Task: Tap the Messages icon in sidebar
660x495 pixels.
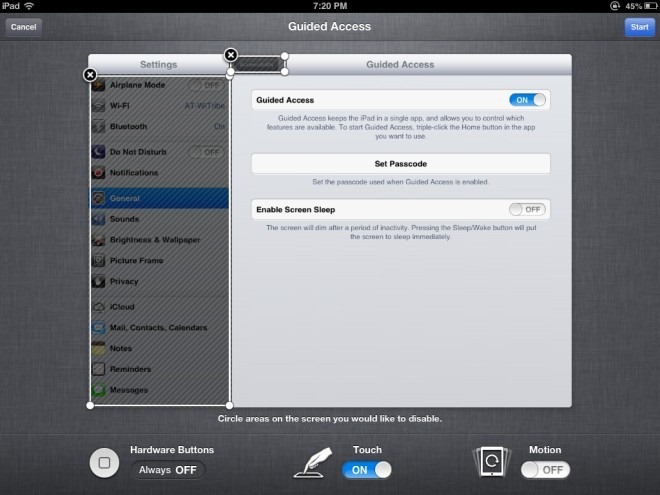Action: click(98, 390)
